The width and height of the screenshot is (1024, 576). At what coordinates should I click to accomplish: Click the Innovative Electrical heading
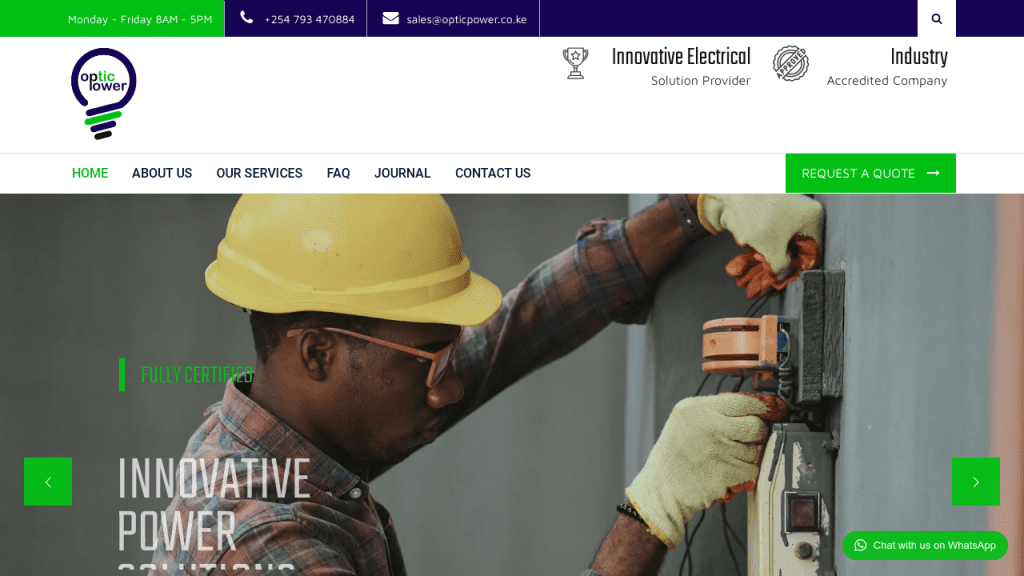click(x=681, y=57)
